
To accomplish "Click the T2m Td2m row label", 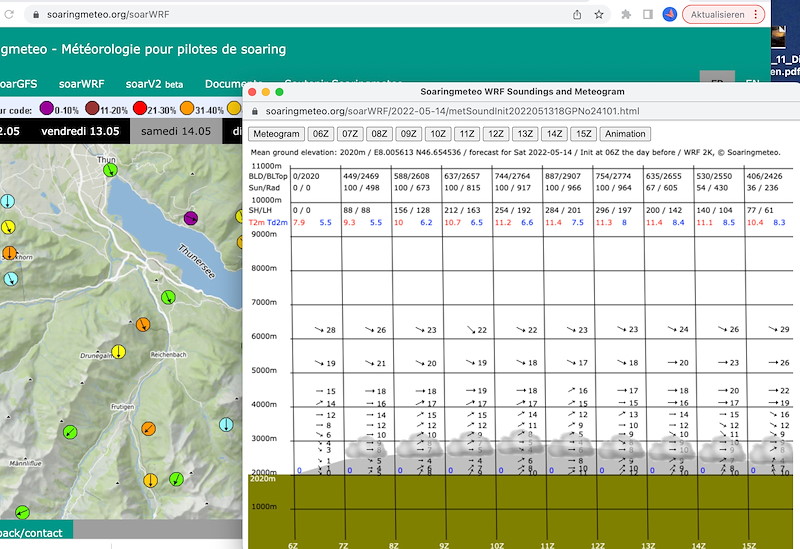I will [x=268, y=222].
